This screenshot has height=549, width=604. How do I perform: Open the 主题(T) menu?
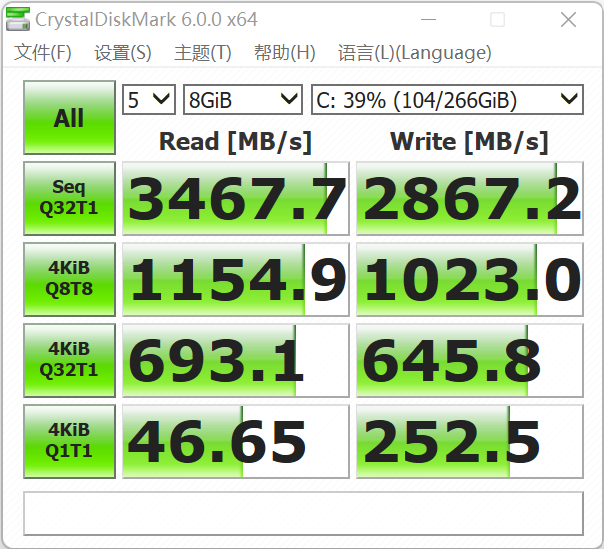point(203,53)
